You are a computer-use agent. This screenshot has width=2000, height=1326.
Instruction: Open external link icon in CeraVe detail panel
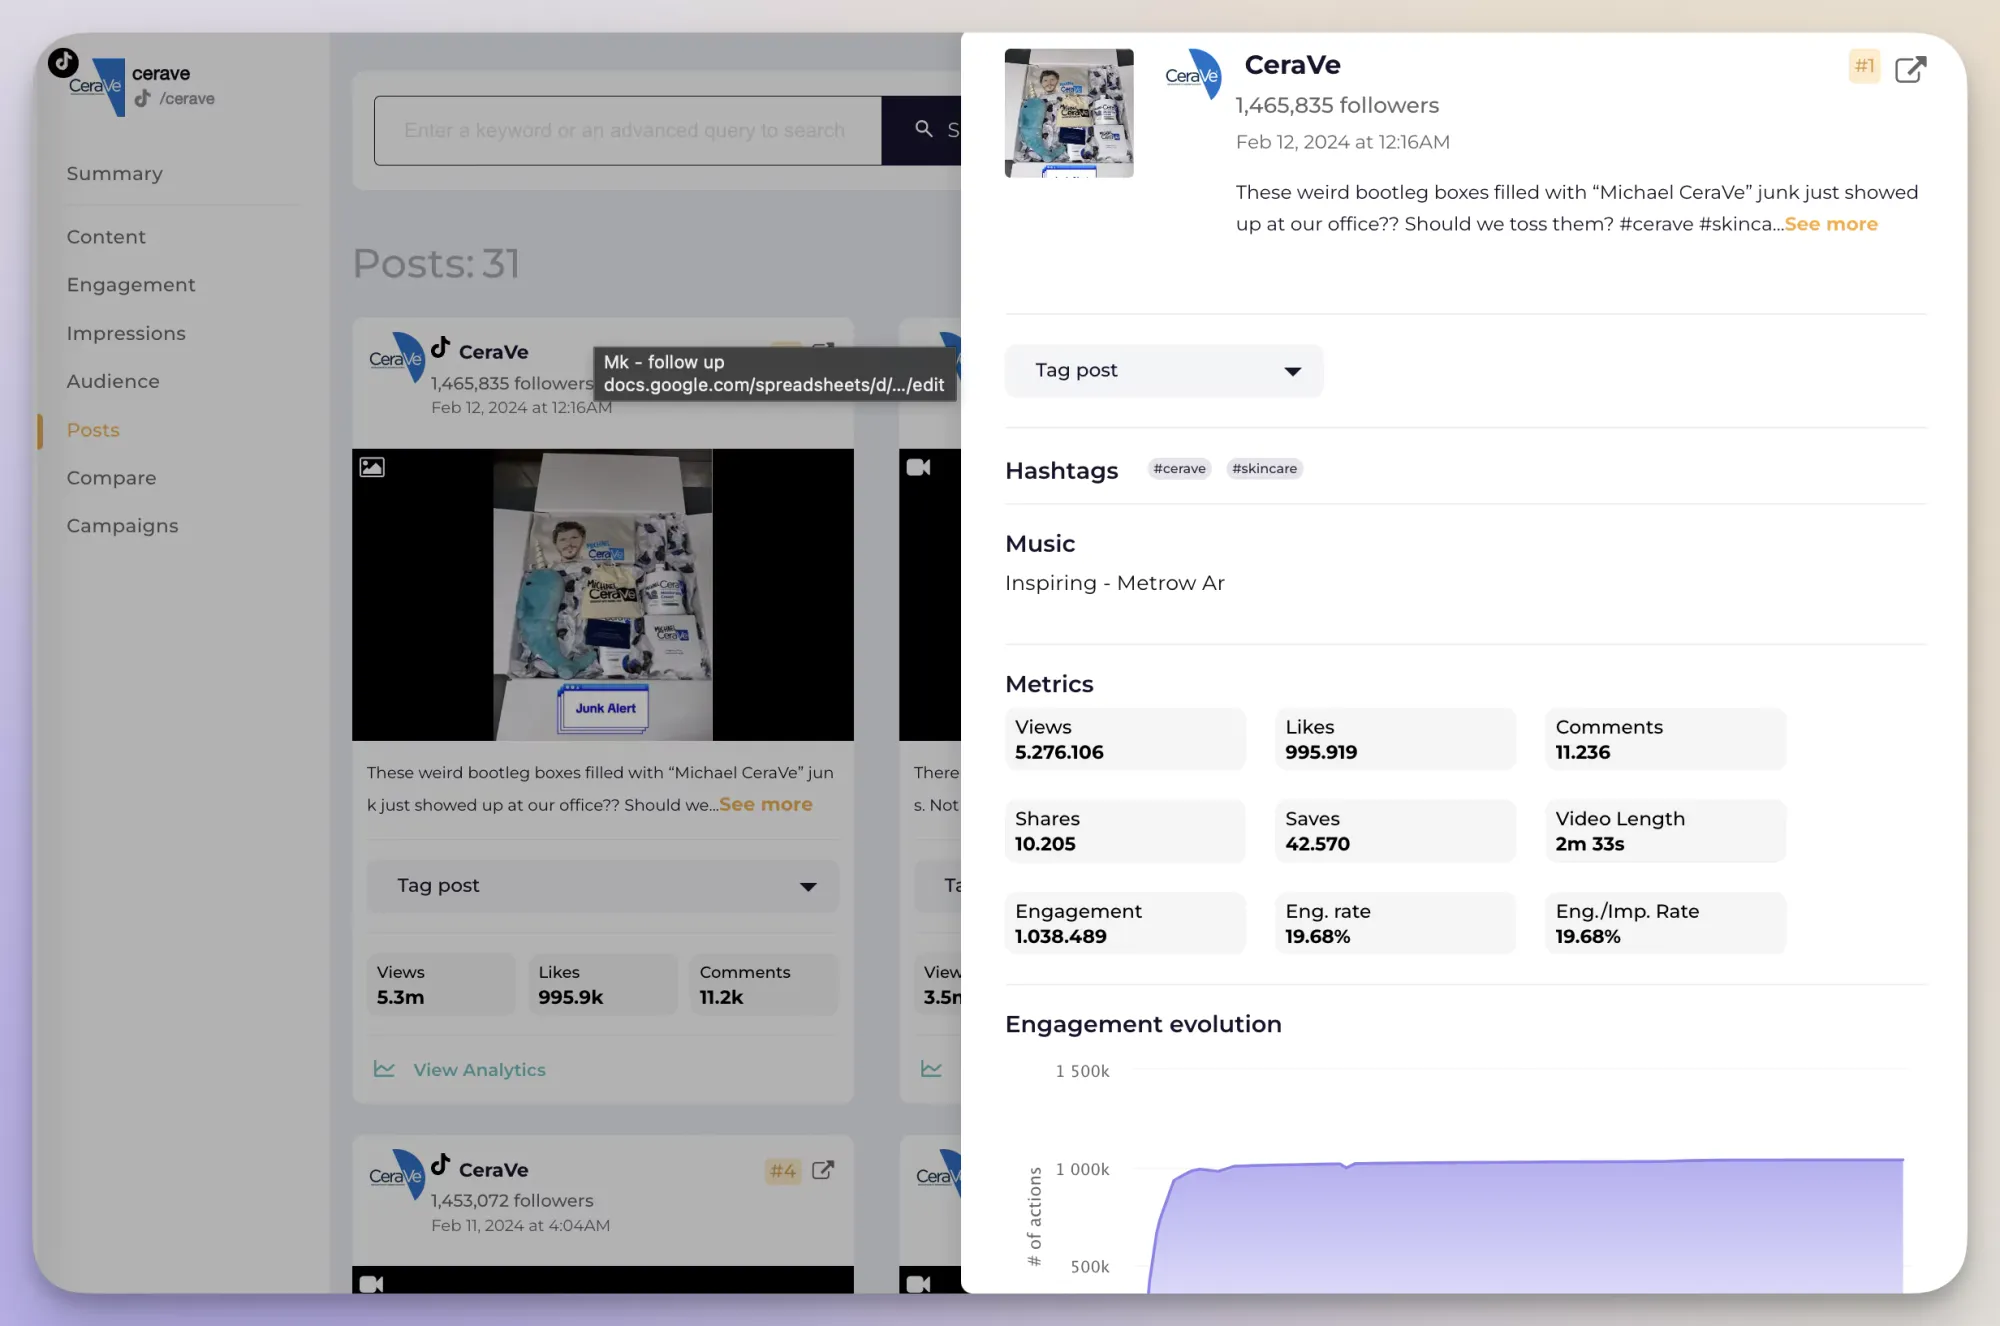click(1910, 69)
